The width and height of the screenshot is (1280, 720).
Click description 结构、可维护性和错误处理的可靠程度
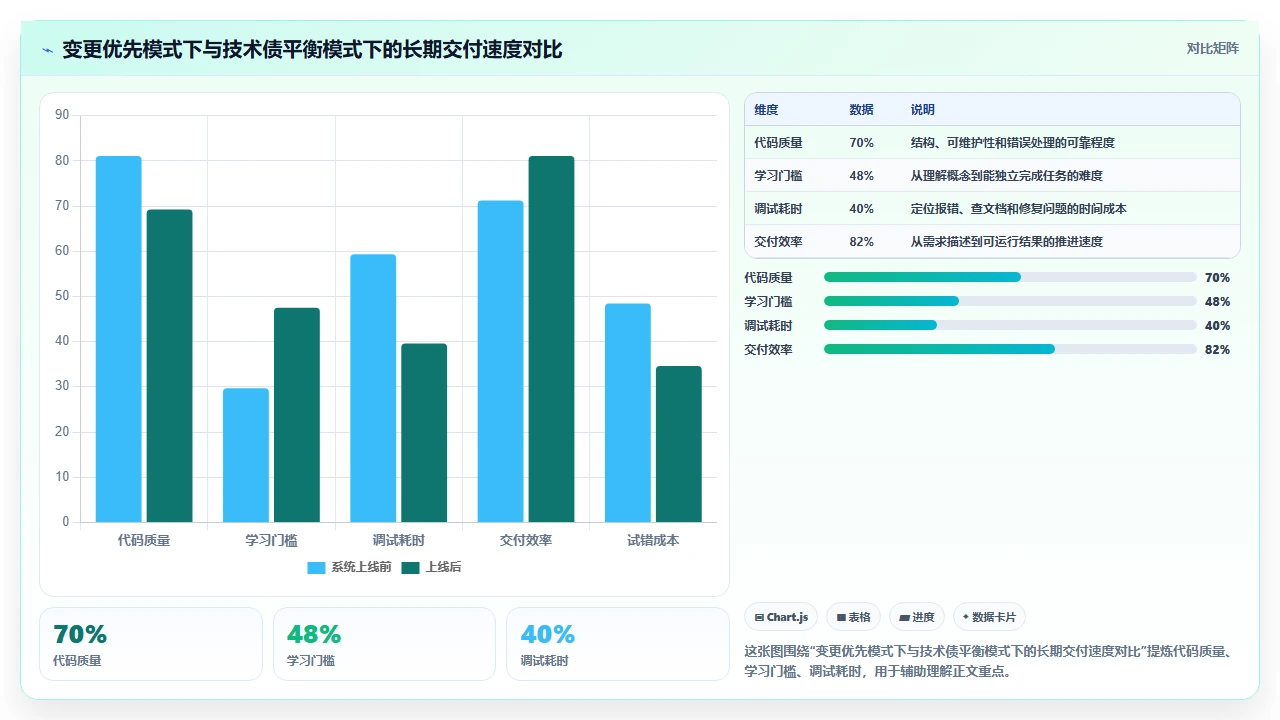click(x=1012, y=142)
